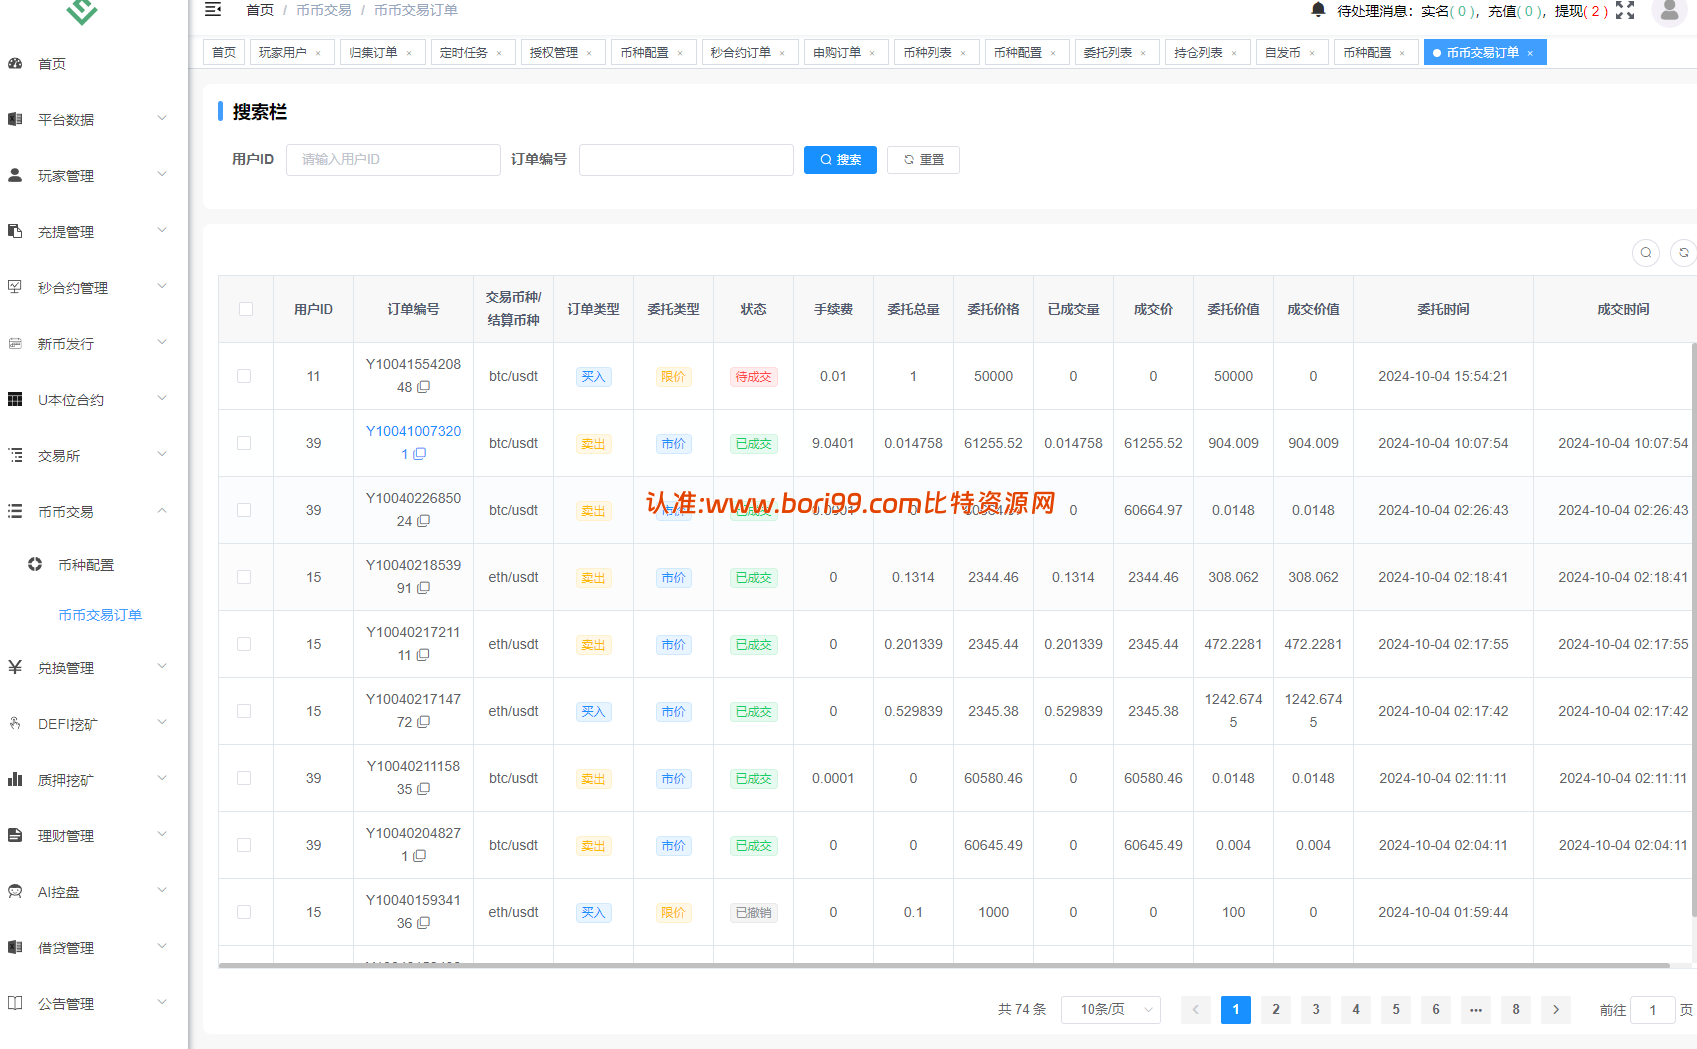Close the 币币交易订单 active tab
The height and width of the screenshot is (1049, 1697).
pos(1530,53)
